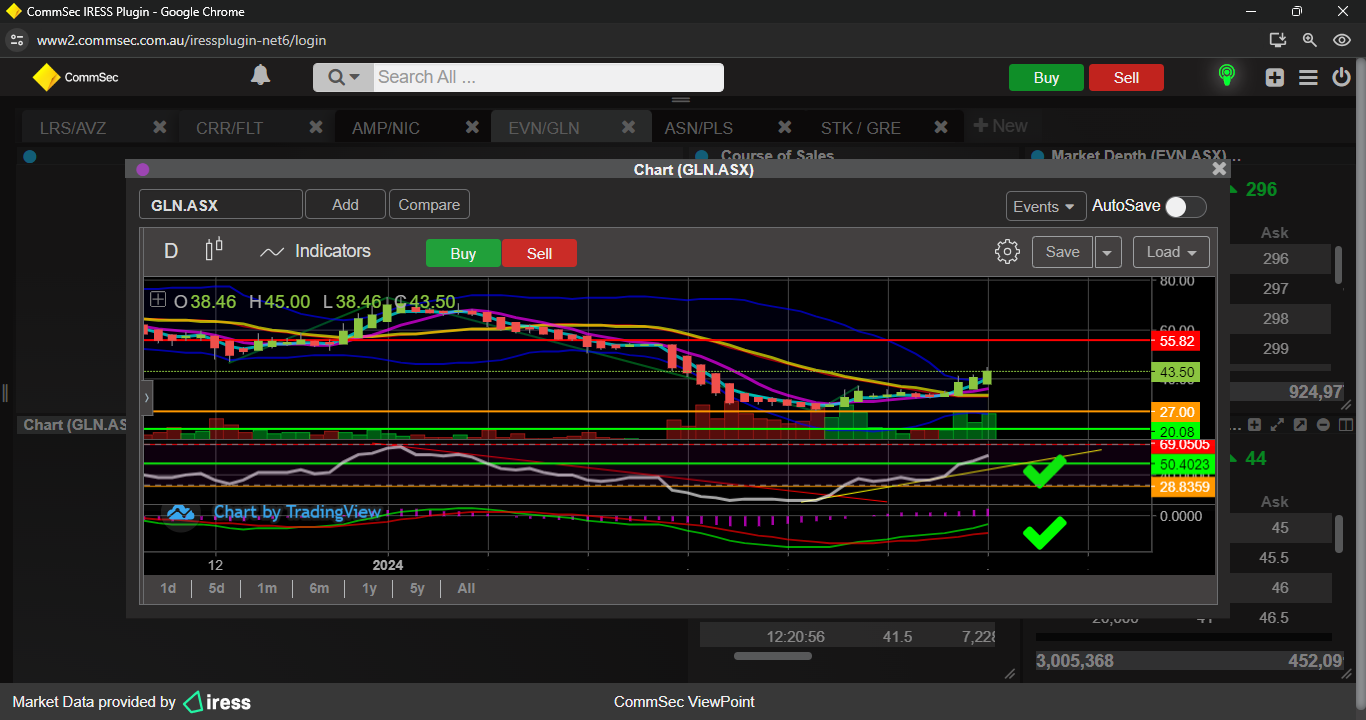Switch to the ASN/PLS tab
The height and width of the screenshot is (720, 1366).
(698, 128)
